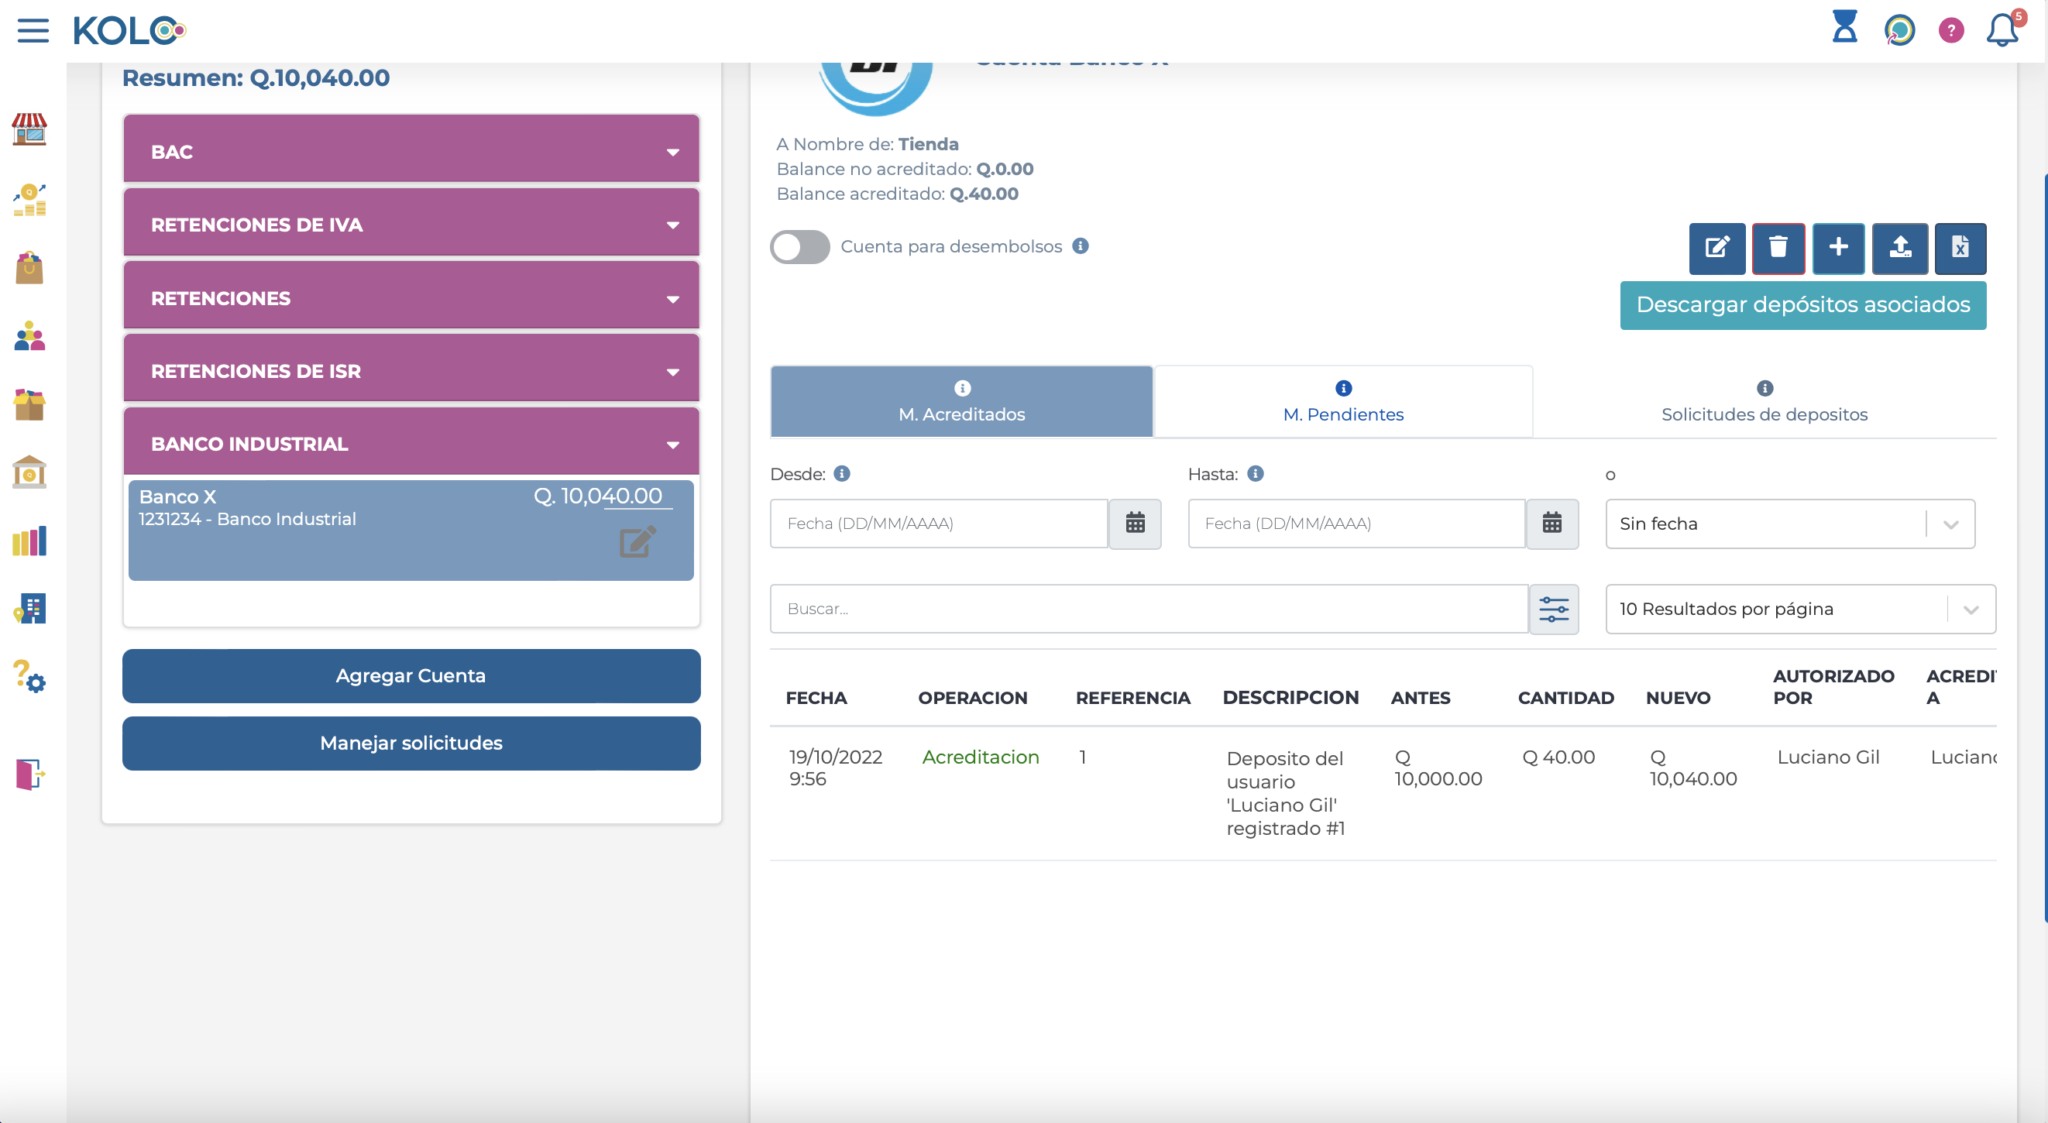Open the 'Solicitudes de depositos' tab

(x=1763, y=413)
